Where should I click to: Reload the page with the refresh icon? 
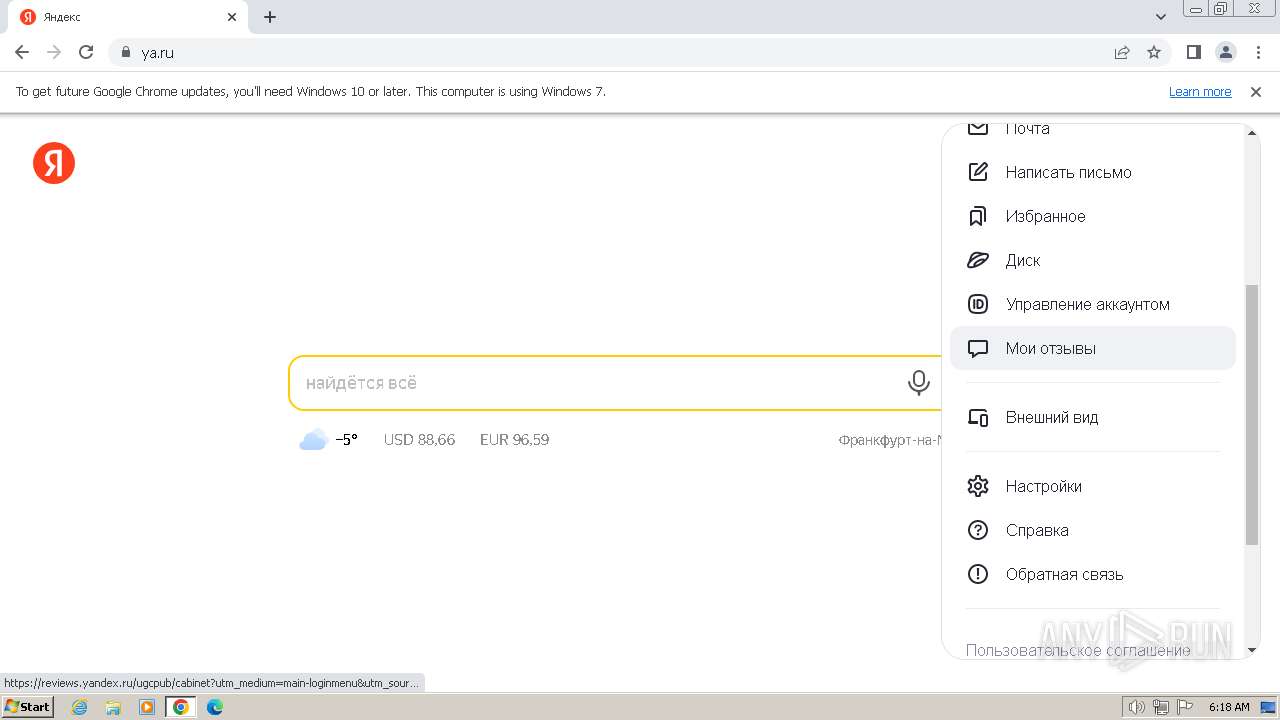(86, 52)
